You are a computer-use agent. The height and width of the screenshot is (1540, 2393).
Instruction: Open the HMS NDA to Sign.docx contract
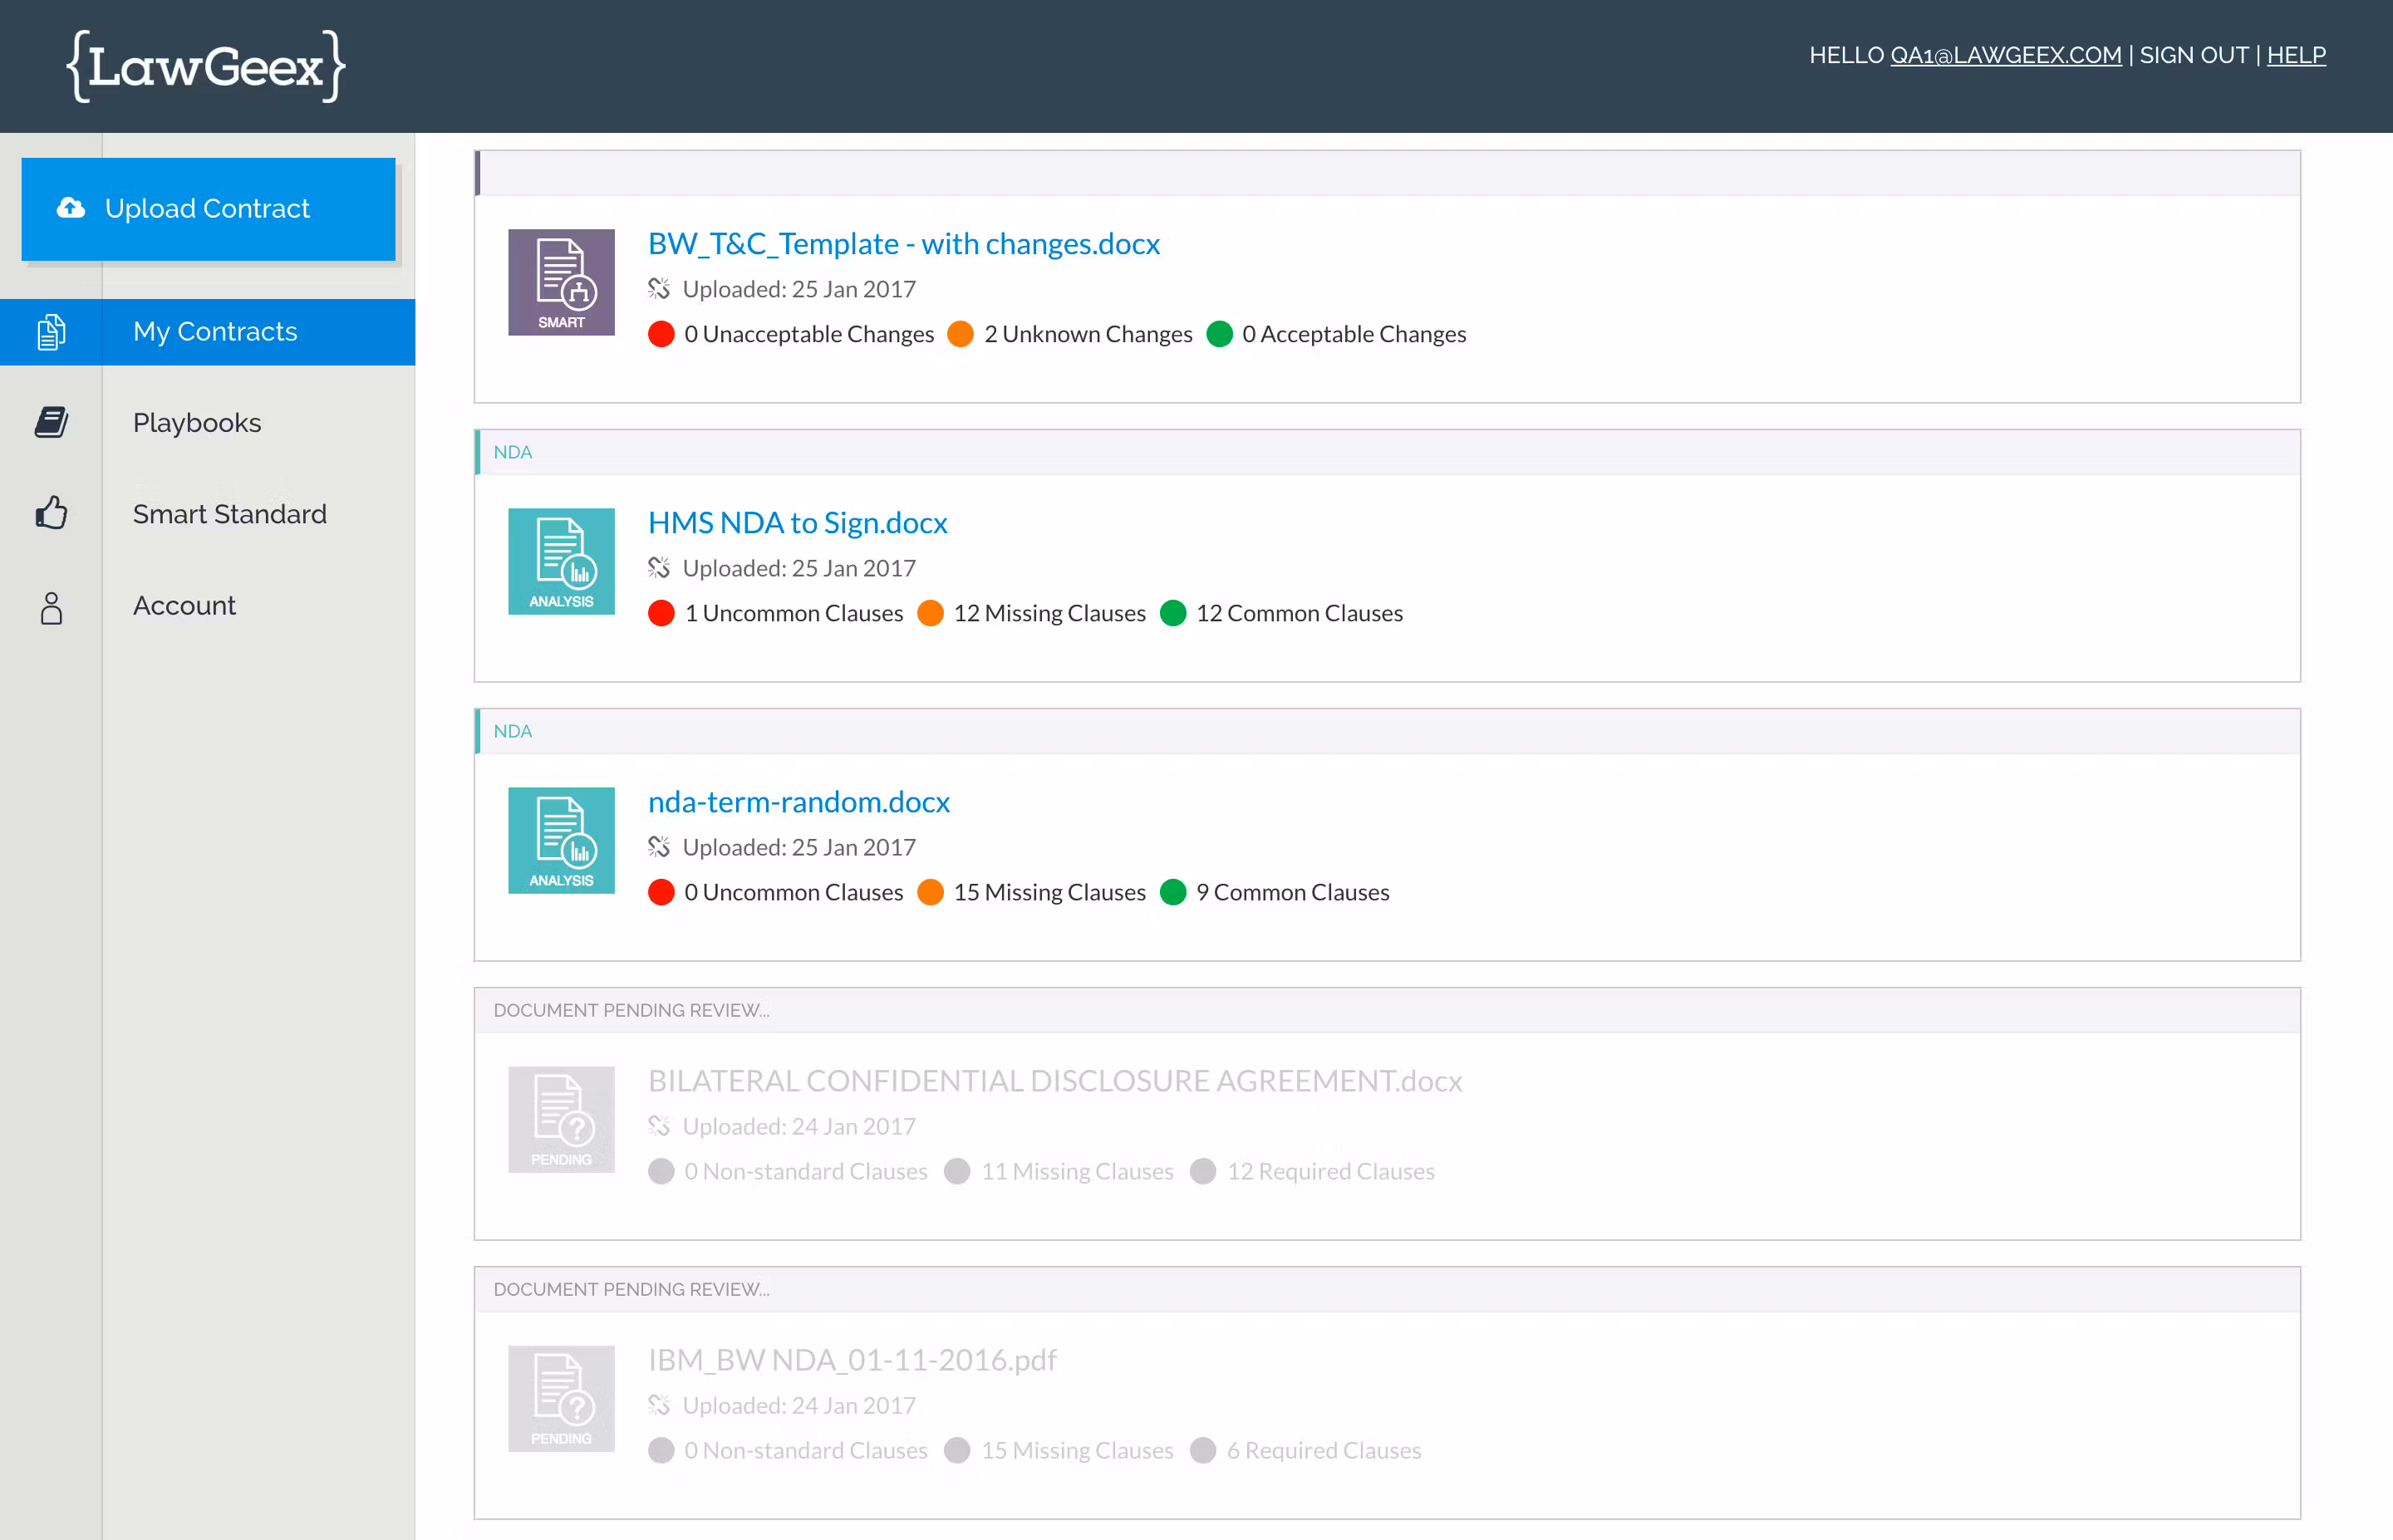point(797,523)
